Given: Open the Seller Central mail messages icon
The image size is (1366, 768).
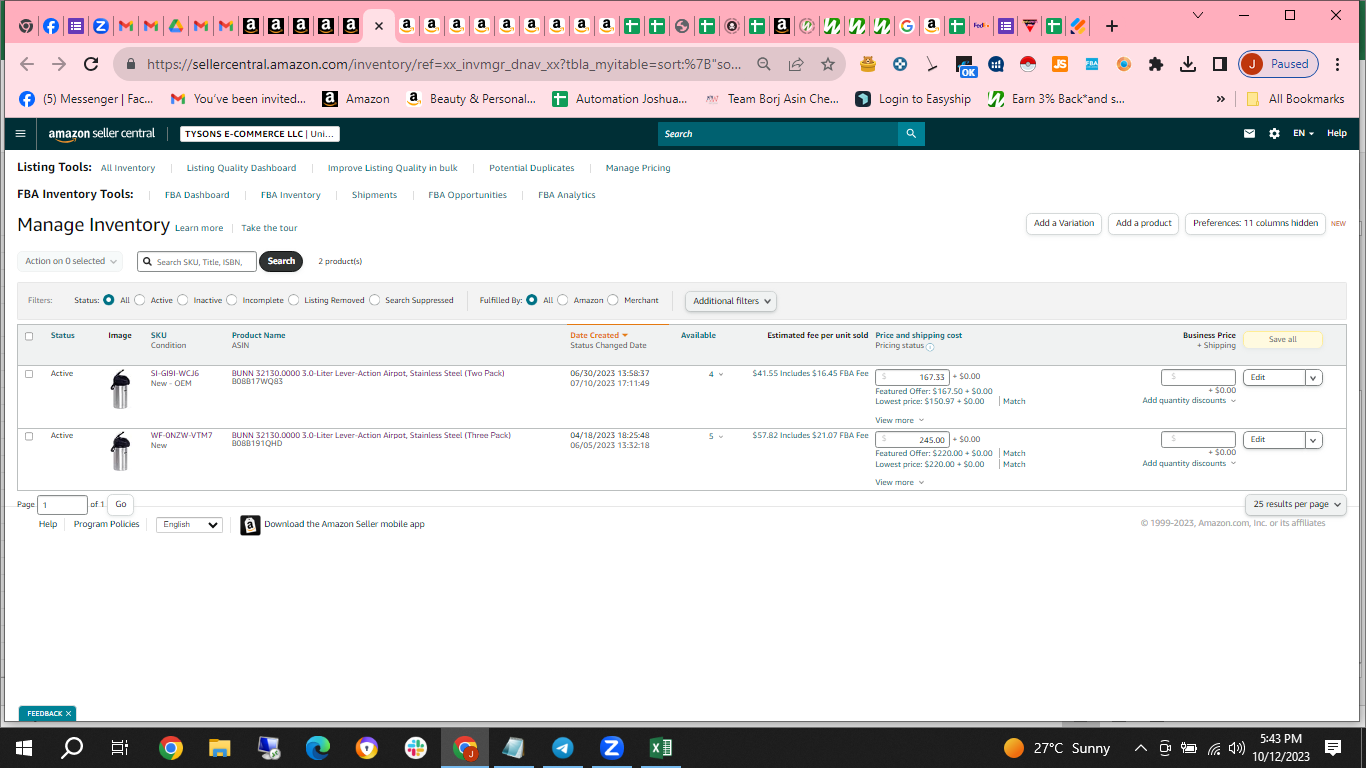Looking at the screenshot, I should (x=1249, y=133).
